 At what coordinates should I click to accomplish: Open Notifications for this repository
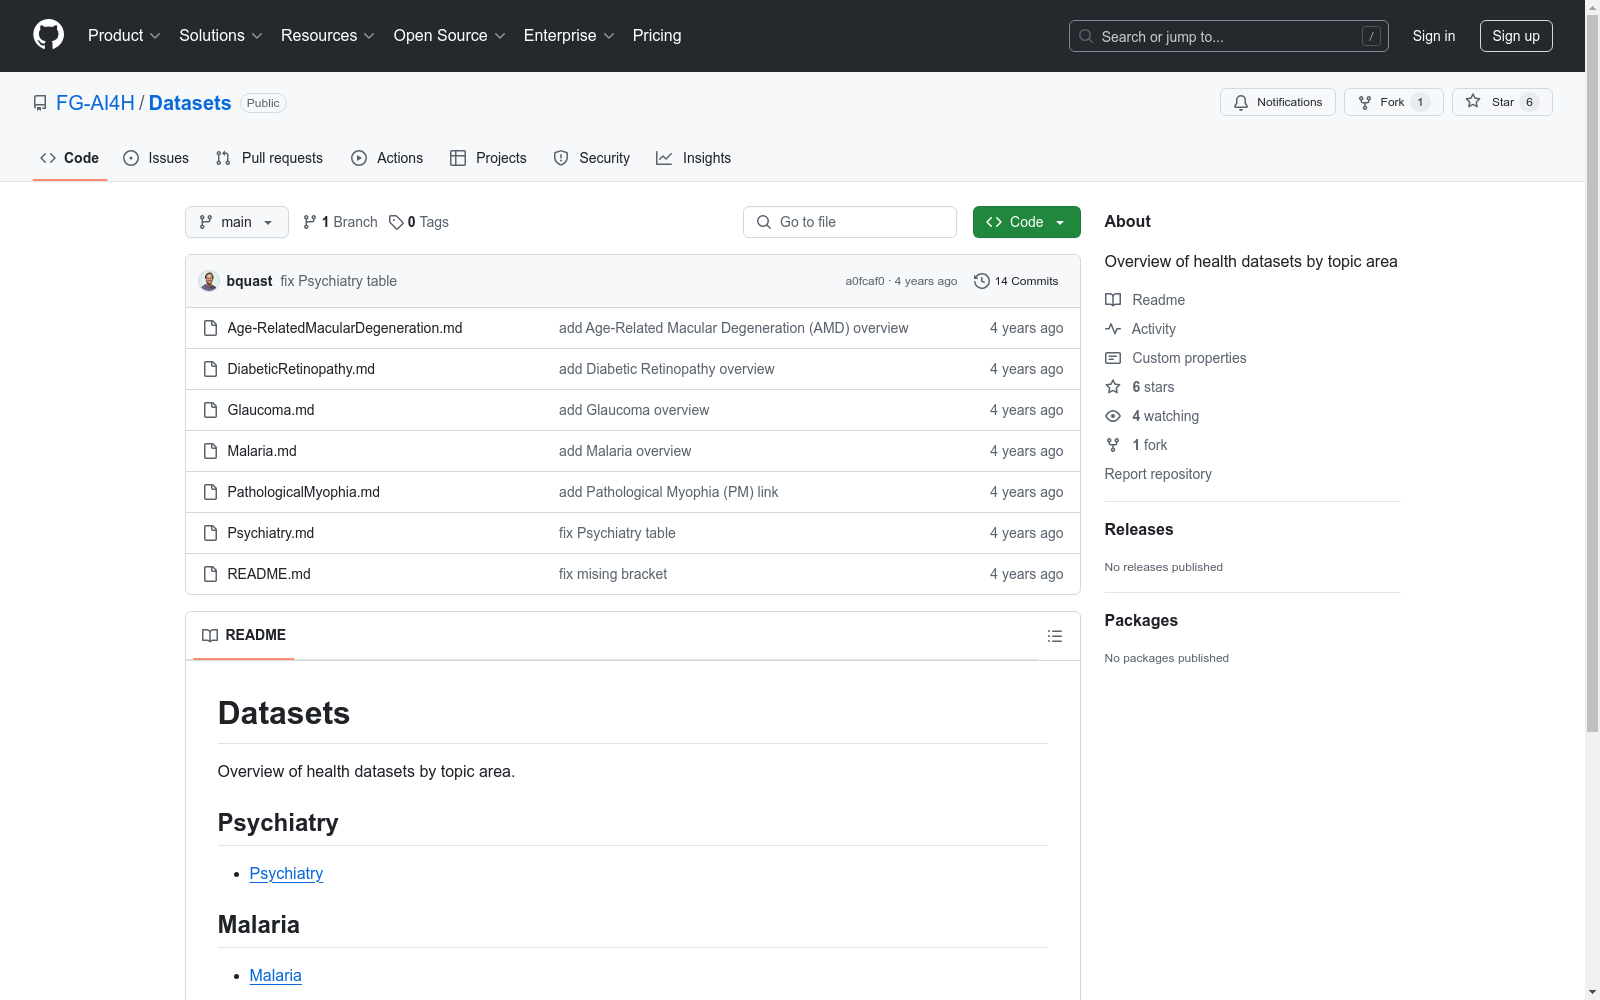[1278, 102]
